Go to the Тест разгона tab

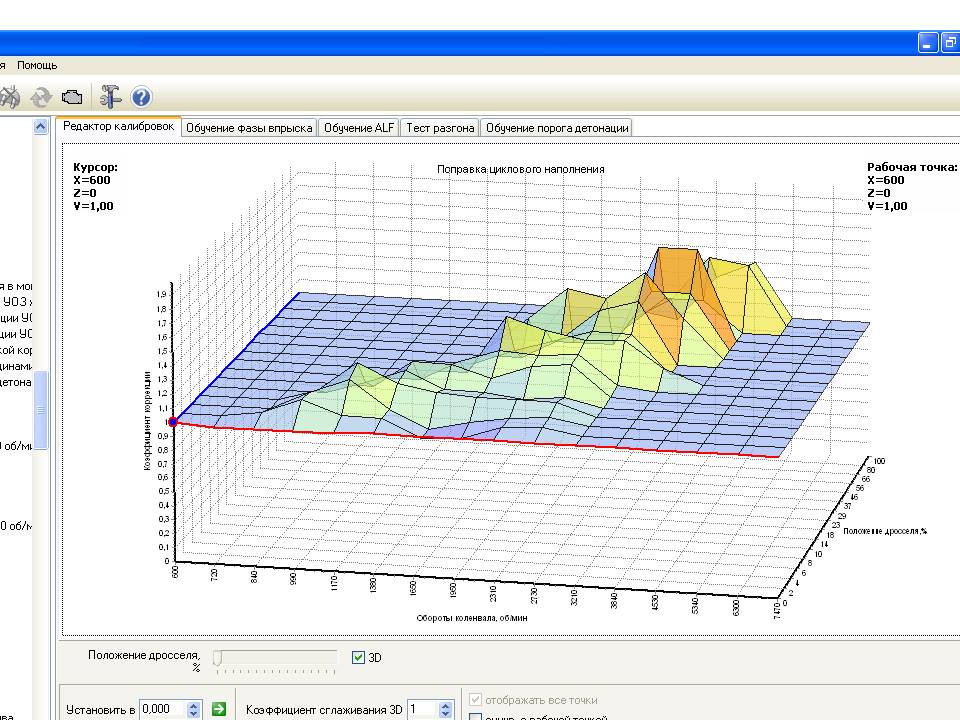point(440,128)
